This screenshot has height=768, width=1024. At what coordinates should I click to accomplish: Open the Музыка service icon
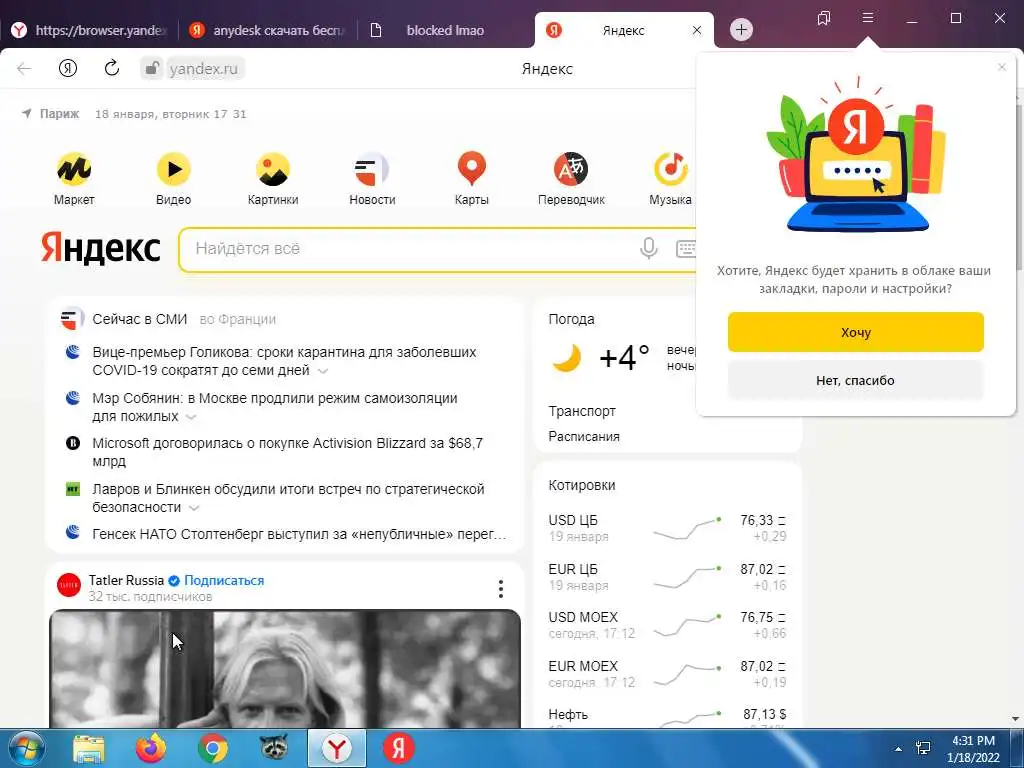[x=671, y=170]
